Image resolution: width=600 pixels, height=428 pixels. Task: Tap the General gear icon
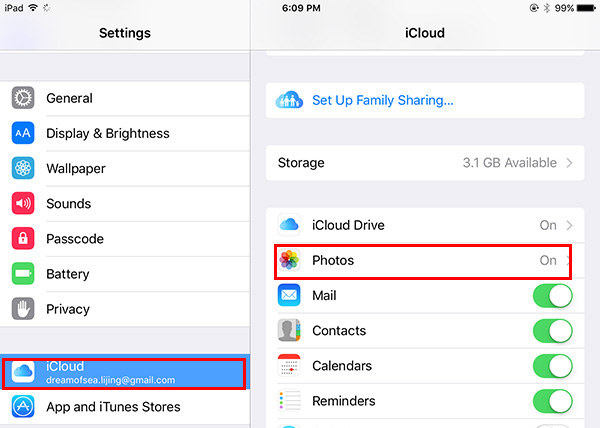click(x=23, y=98)
